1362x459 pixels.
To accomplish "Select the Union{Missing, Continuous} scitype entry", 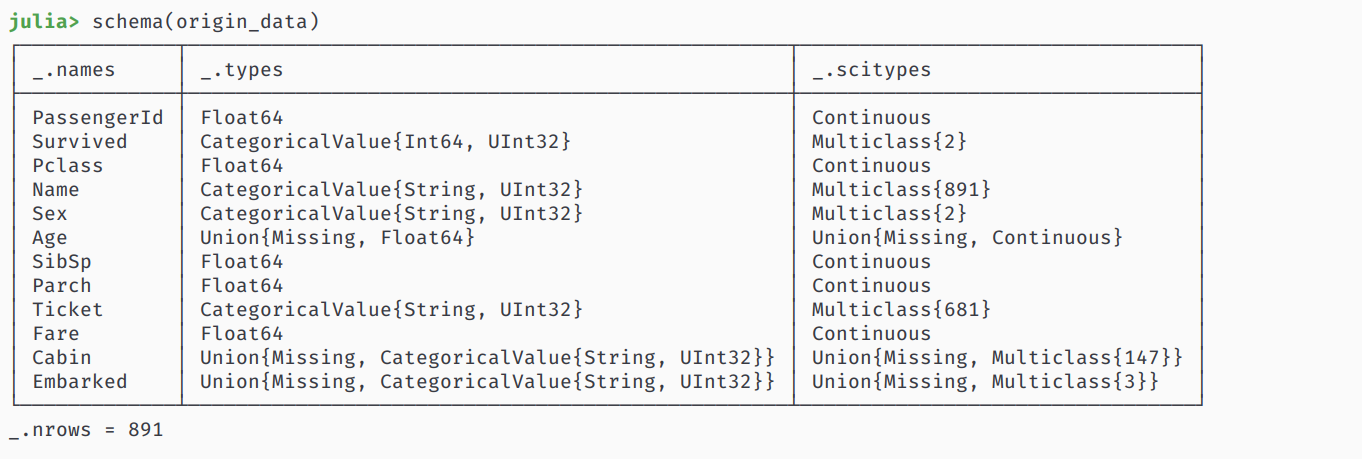I will tap(967, 238).
